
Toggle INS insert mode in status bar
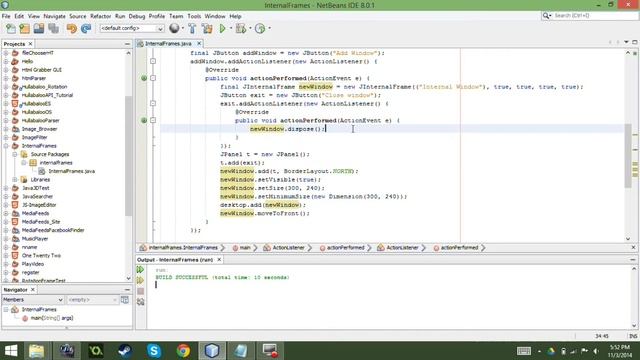tap(633, 336)
